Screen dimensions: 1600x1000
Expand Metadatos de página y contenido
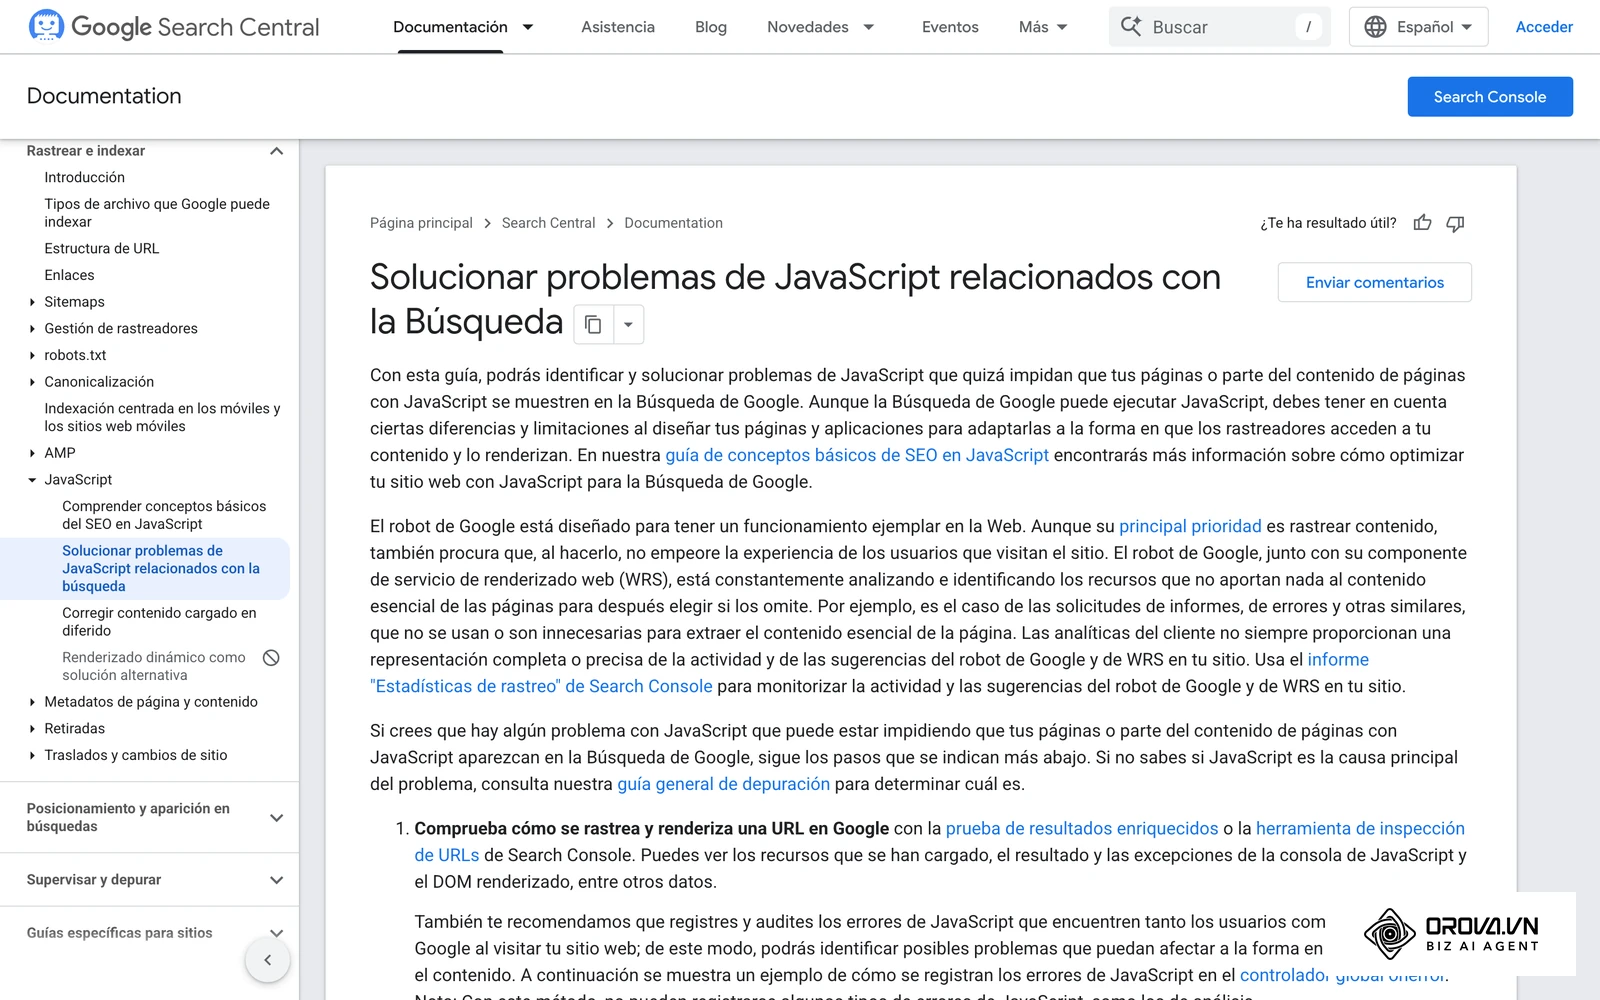click(x=32, y=702)
